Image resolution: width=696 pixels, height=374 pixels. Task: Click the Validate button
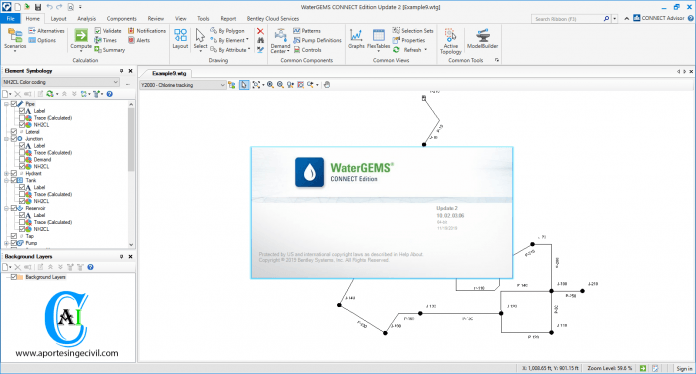[x=108, y=31]
